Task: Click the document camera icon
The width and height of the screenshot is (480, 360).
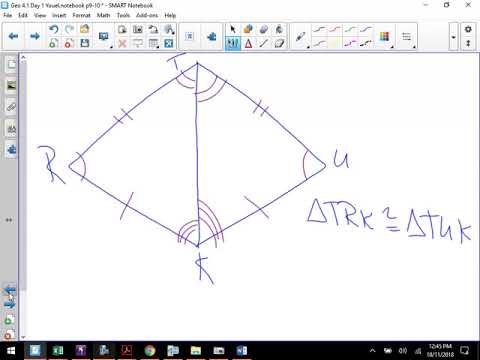Action: [x=153, y=29]
